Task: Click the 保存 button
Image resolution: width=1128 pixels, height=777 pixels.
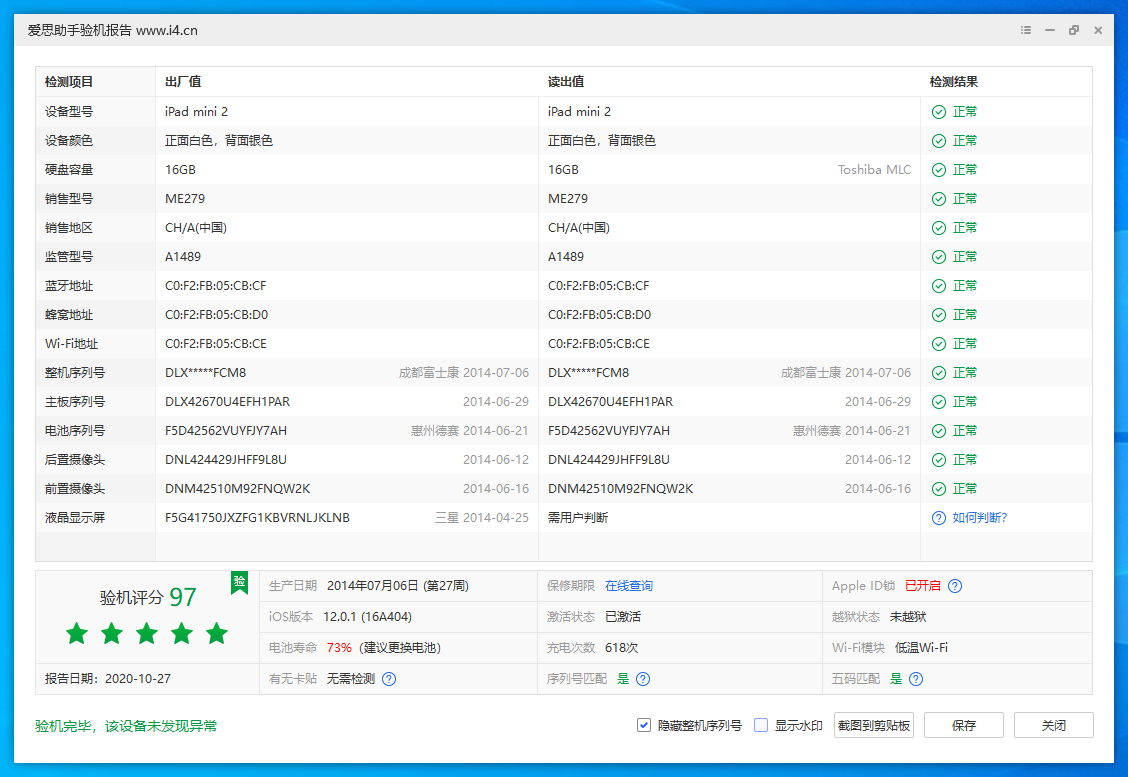Action: pos(963,725)
